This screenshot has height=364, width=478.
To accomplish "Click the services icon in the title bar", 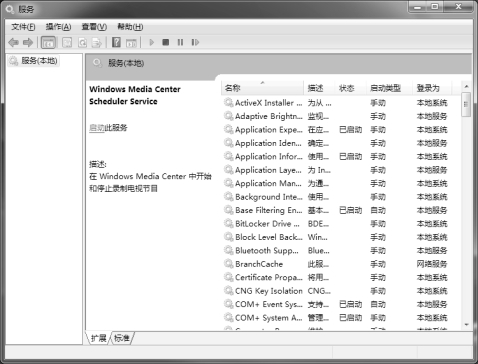I will [x=10, y=9].
